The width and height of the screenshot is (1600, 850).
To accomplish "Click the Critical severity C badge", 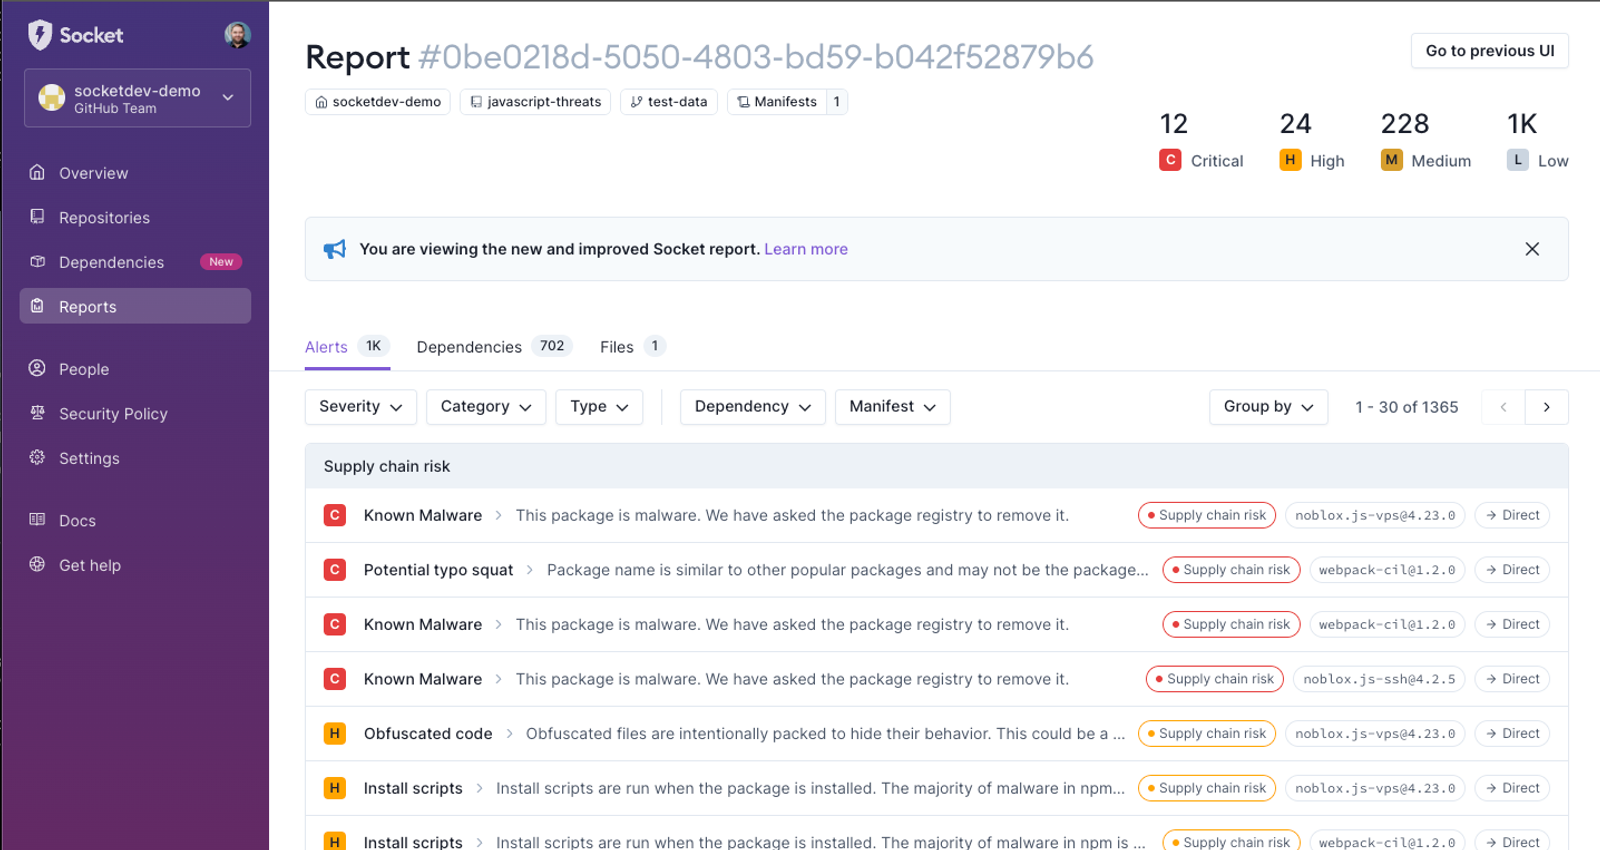I will 1170,160.
